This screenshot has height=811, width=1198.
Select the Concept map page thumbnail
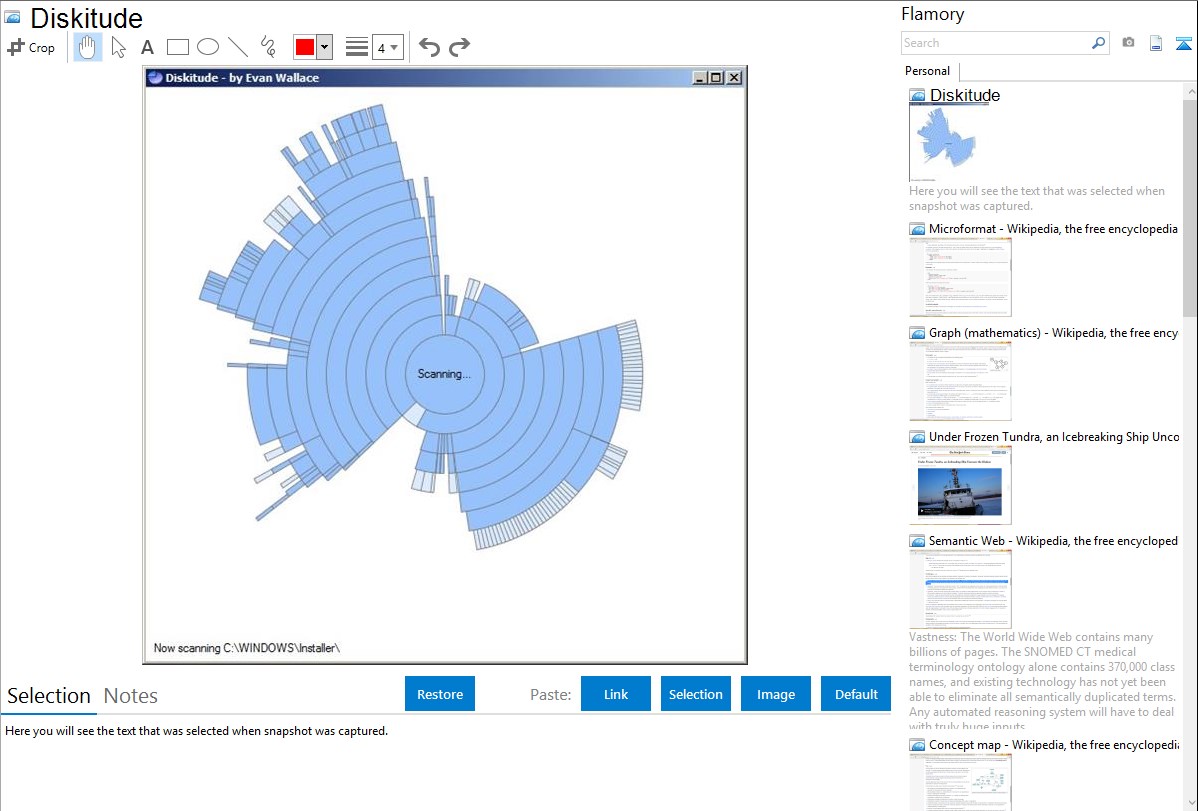[x=960, y=782]
